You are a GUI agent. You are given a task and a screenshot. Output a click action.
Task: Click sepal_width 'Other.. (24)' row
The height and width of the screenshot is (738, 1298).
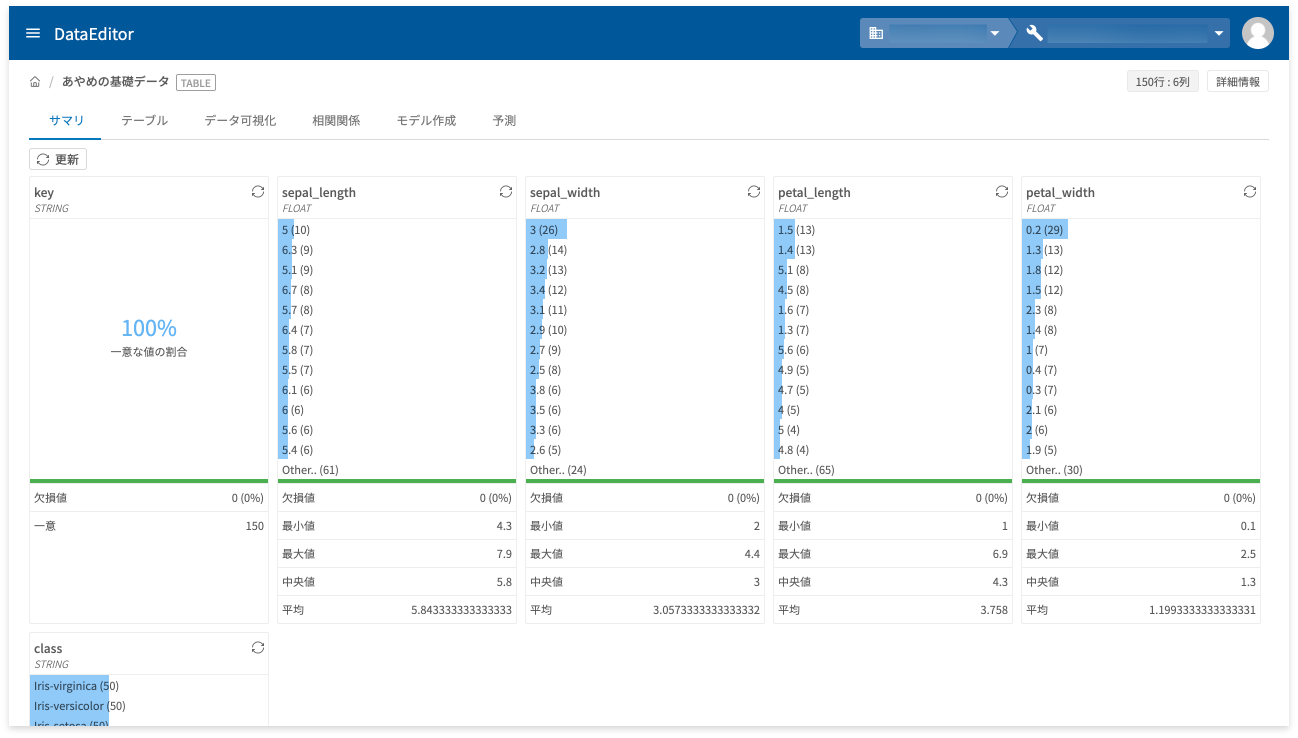tap(644, 470)
